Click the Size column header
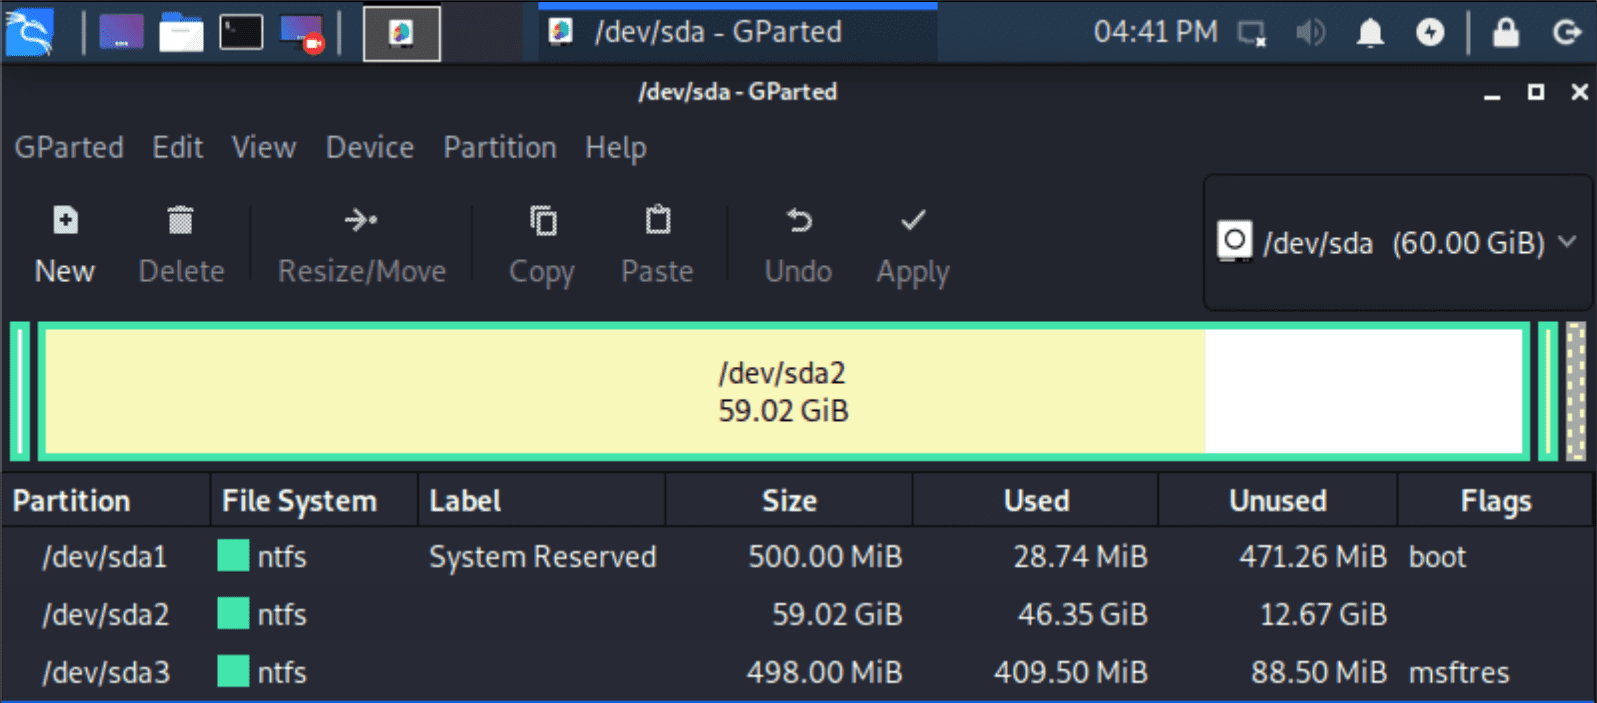The width and height of the screenshot is (1597, 703). click(x=789, y=501)
